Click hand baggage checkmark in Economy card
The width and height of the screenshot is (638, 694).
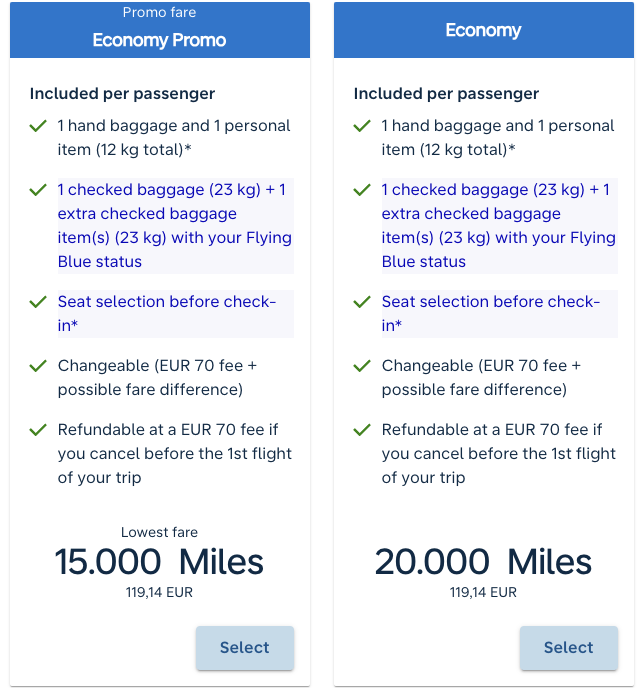[363, 127]
